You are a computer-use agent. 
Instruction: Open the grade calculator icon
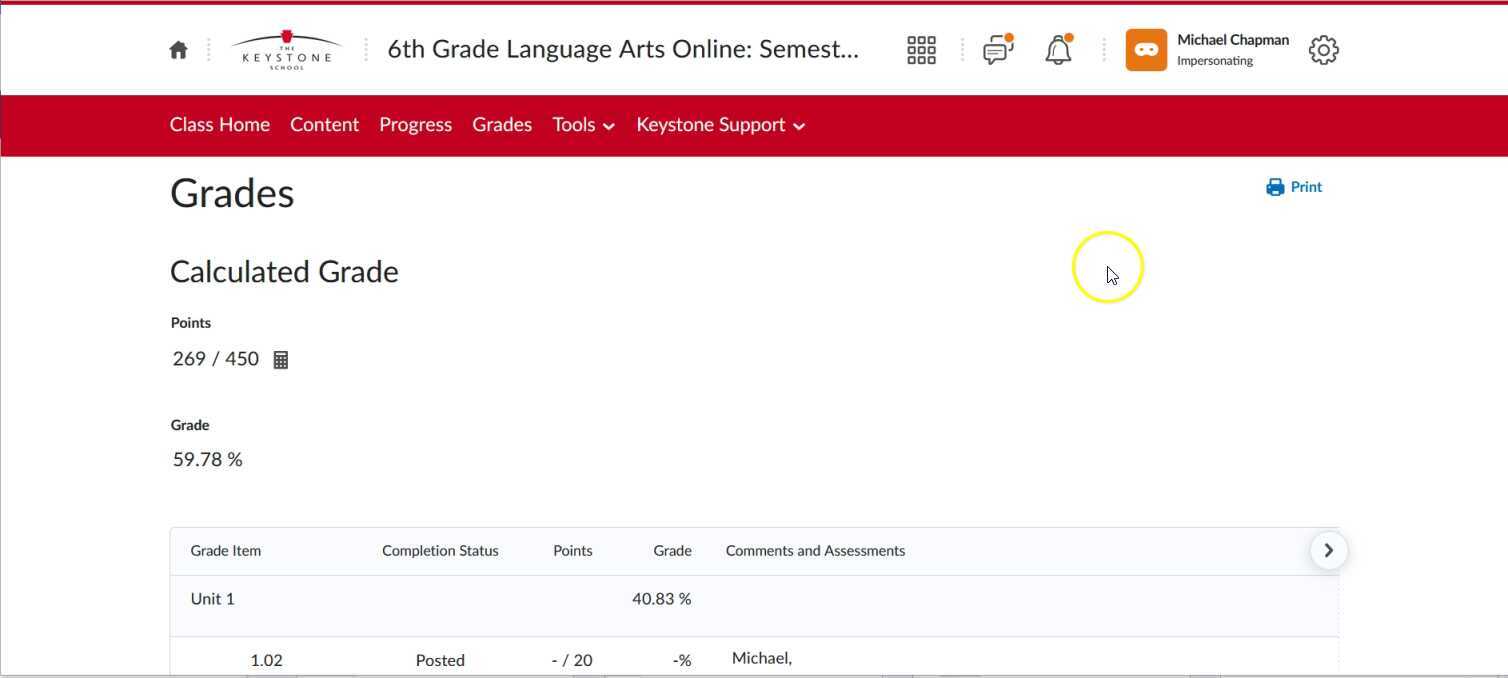pos(280,358)
